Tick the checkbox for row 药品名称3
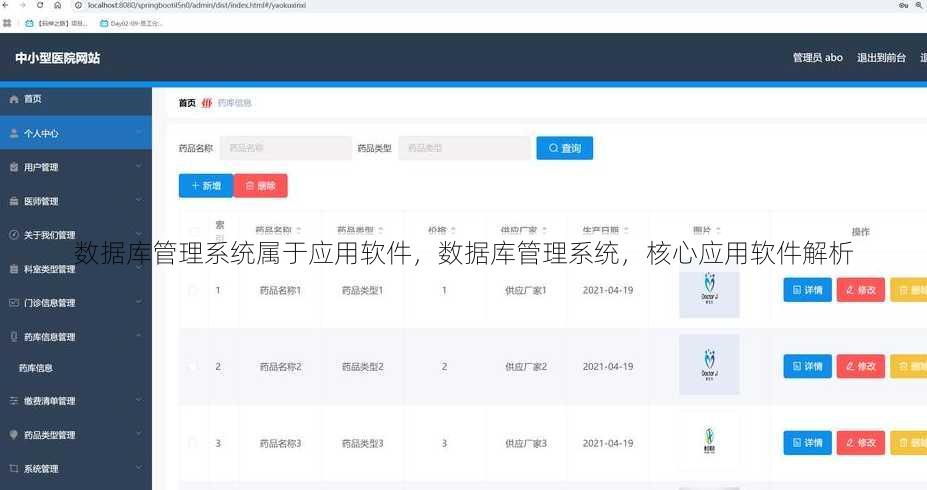Viewport: 927px width, 490px height. 193,443
